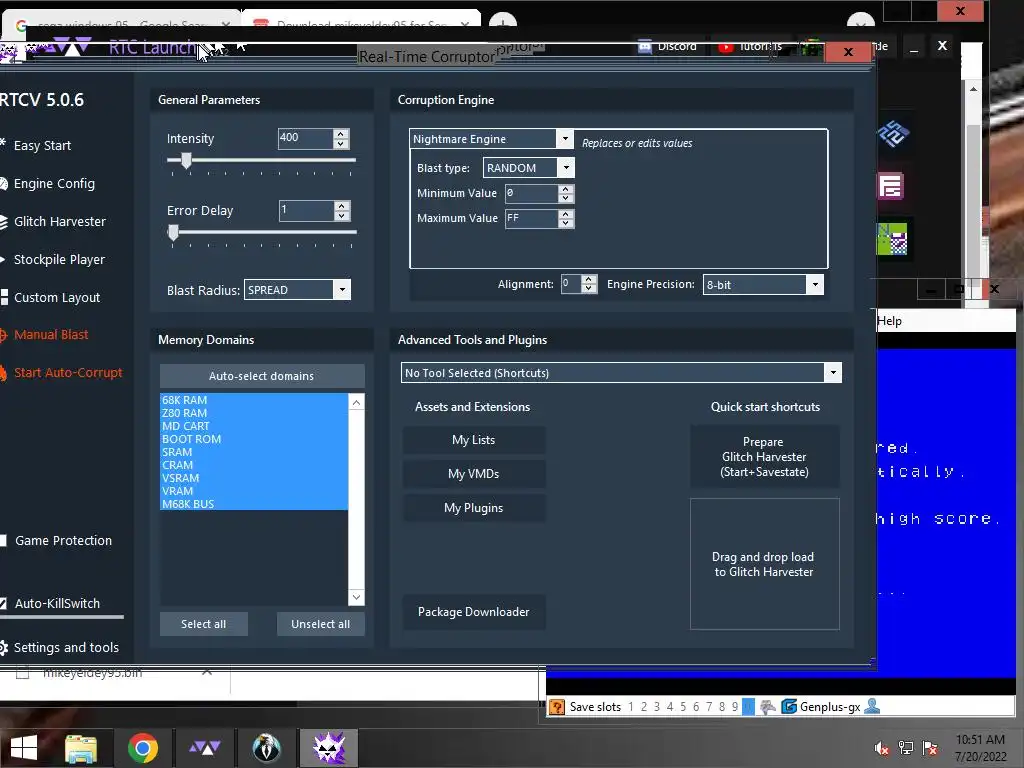The image size is (1024, 768).
Task: Open My Lists
Action: point(473,440)
